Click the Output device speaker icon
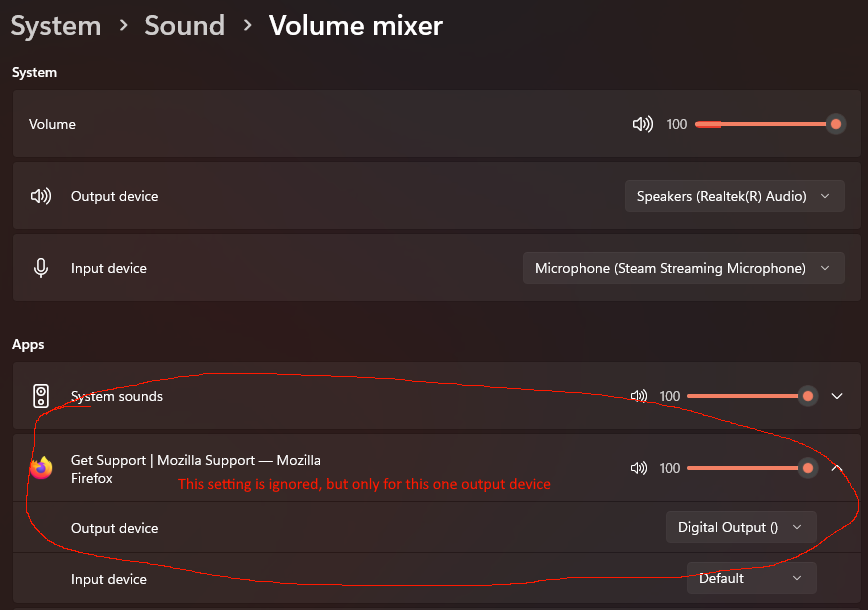This screenshot has height=610, width=868. pyautogui.click(x=41, y=196)
